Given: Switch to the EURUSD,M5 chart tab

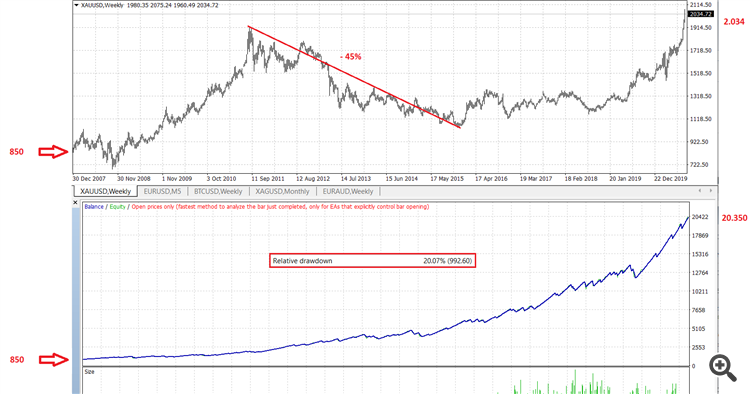Looking at the screenshot, I should (162, 191).
